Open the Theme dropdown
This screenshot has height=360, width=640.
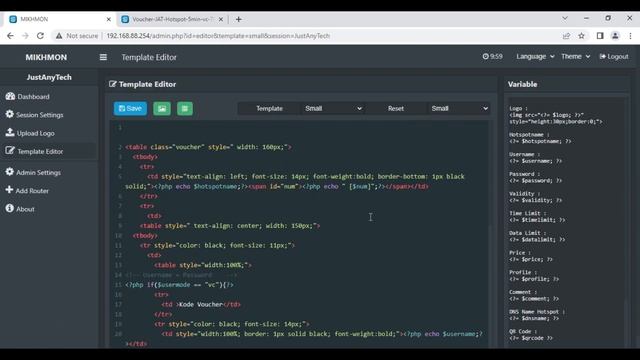coord(576,57)
